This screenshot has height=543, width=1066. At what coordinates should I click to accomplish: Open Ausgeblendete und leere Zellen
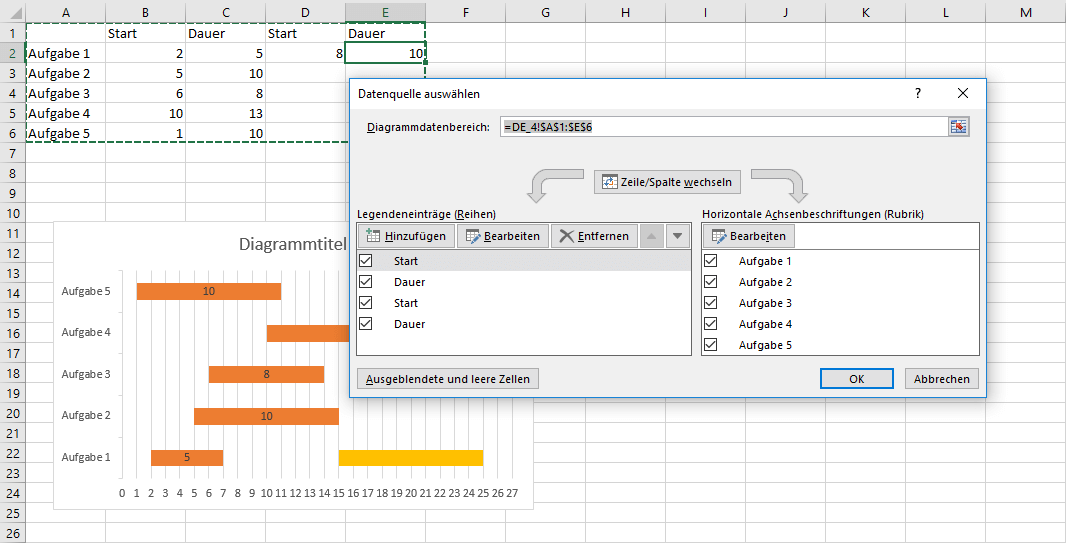[448, 379]
